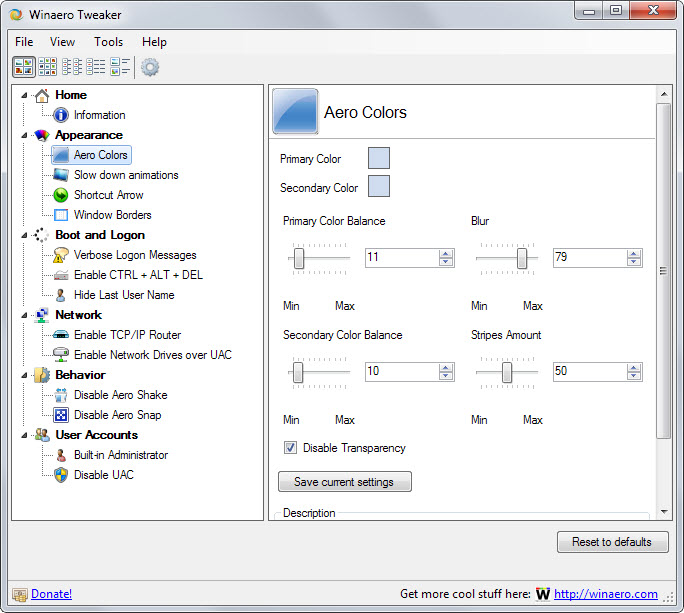Click the User Accounts people icon
The image size is (684, 613).
(x=42, y=435)
